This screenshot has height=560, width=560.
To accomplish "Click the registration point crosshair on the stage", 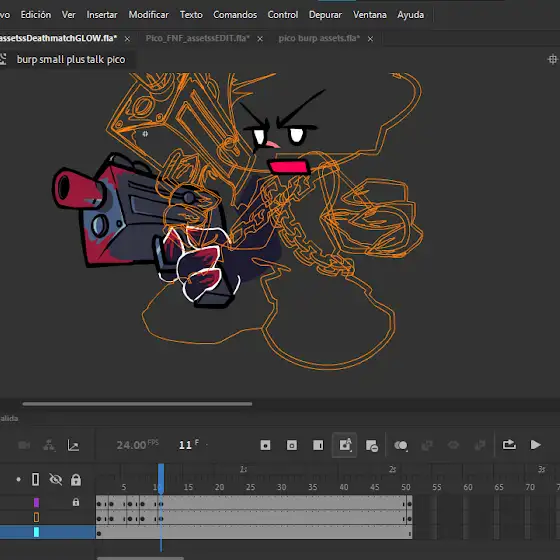I will (x=145, y=134).
